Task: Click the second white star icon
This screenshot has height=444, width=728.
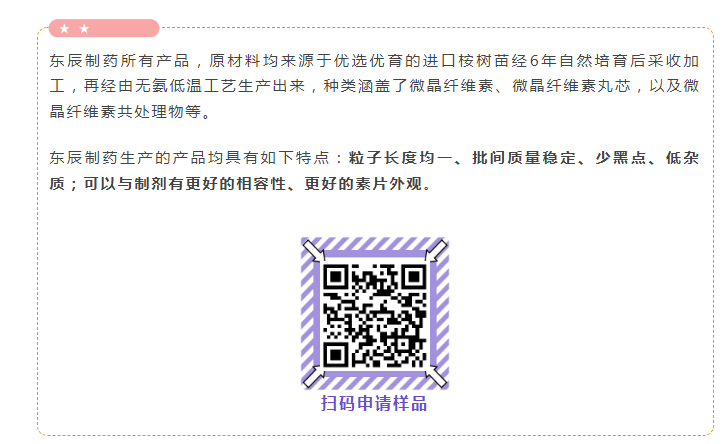Action: [x=84, y=29]
